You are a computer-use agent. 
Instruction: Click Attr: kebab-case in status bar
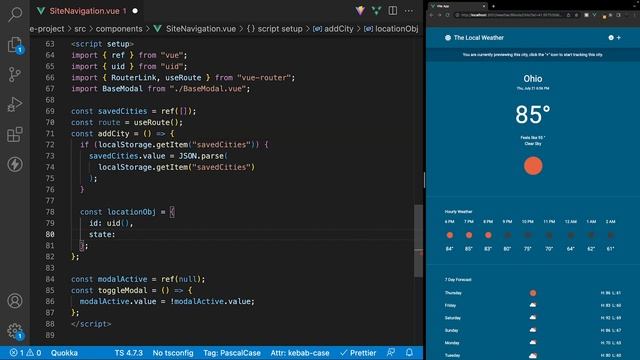(300, 353)
